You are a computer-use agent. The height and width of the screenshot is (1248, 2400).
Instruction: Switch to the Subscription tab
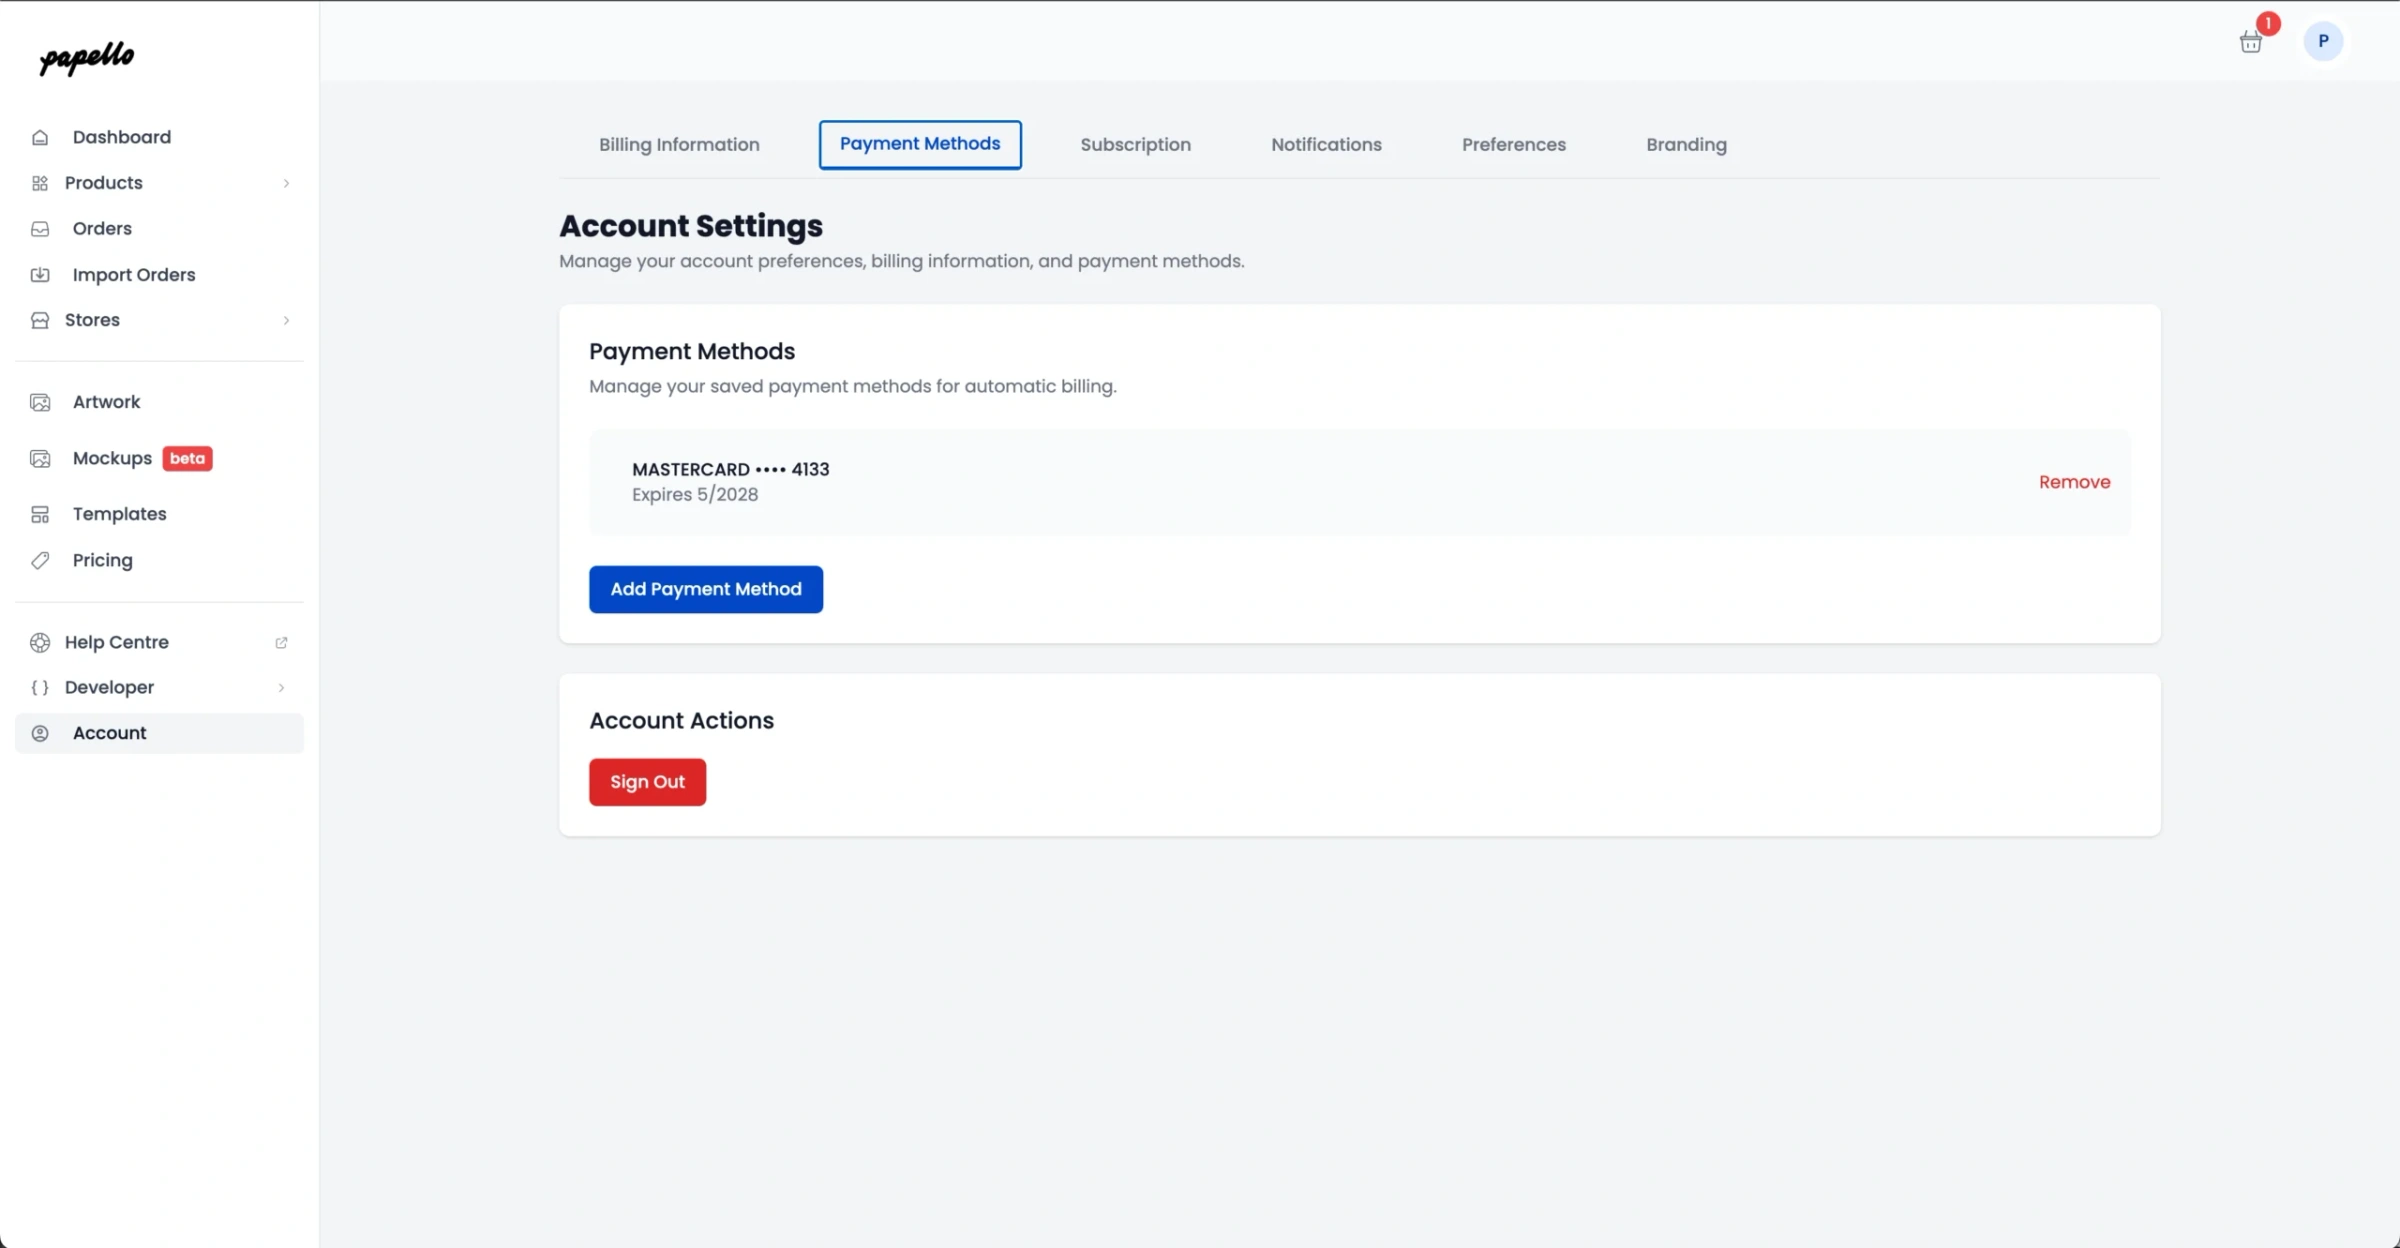click(x=1135, y=144)
